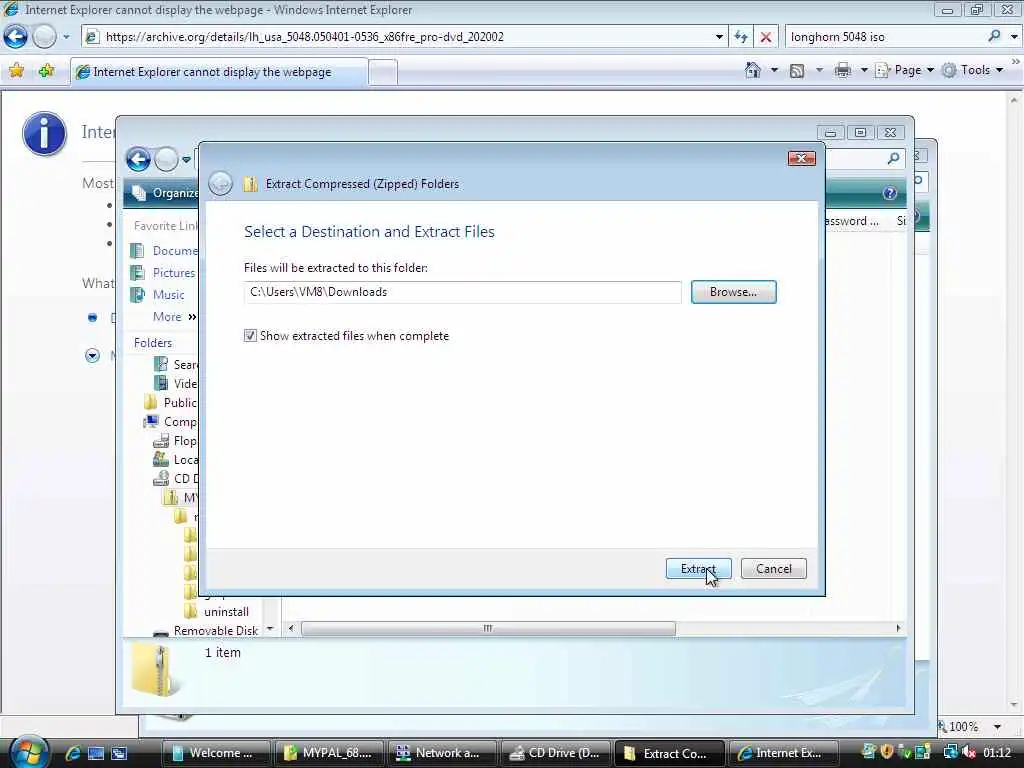Switch to the Welcome taskbar button

216,753
